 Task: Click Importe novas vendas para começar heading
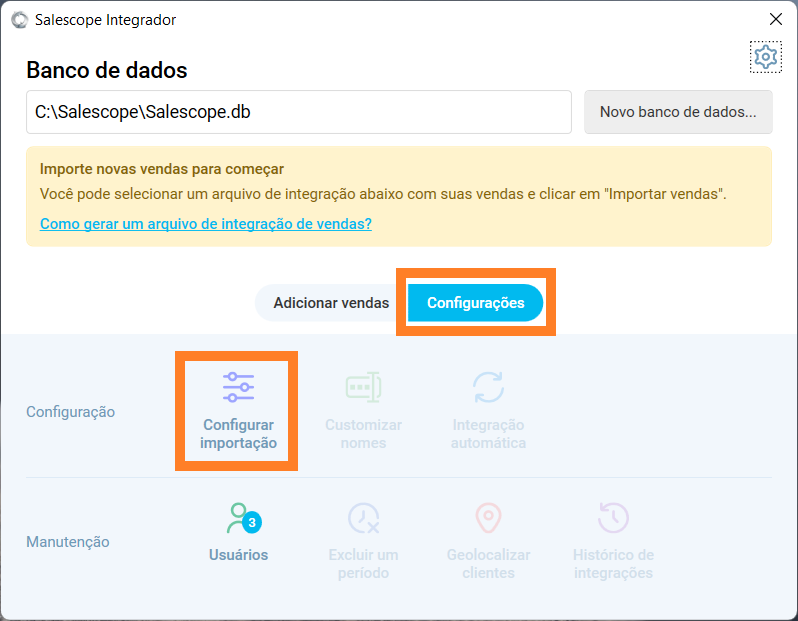pos(162,169)
